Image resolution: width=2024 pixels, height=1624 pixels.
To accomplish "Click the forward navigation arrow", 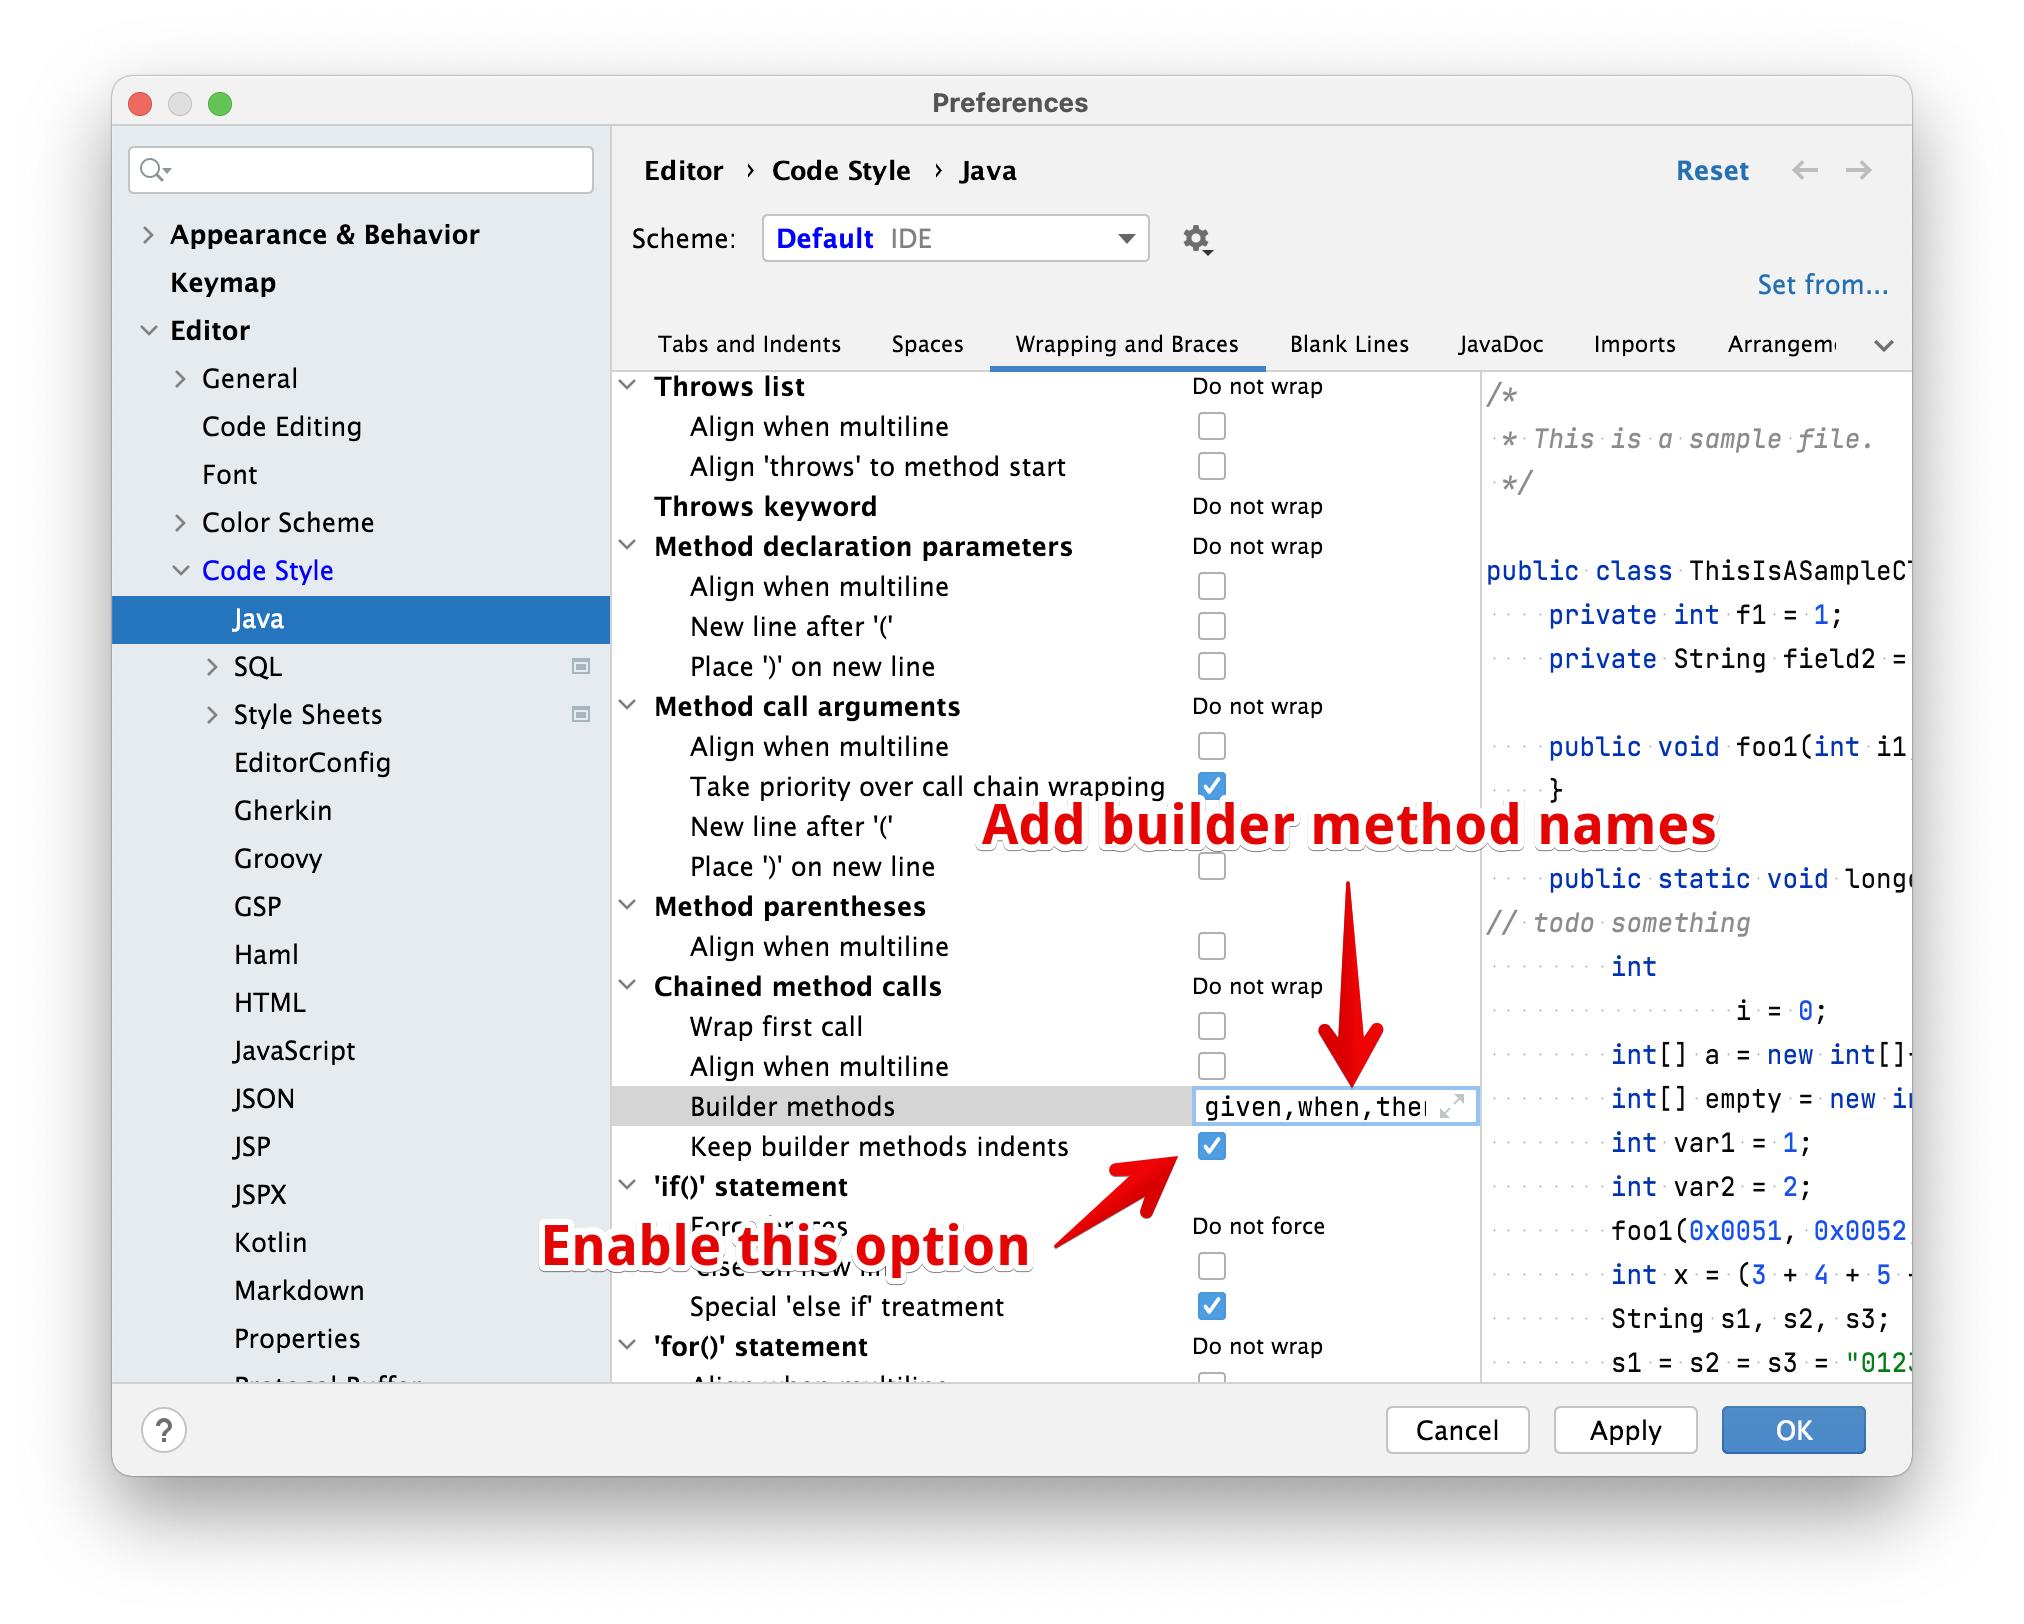I will [x=1858, y=172].
